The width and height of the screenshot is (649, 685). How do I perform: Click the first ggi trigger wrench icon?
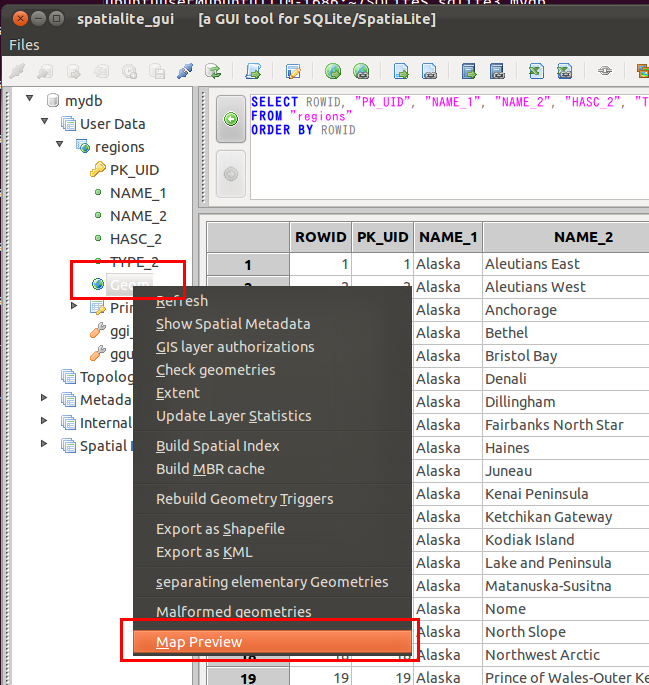[x=98, y=331]
